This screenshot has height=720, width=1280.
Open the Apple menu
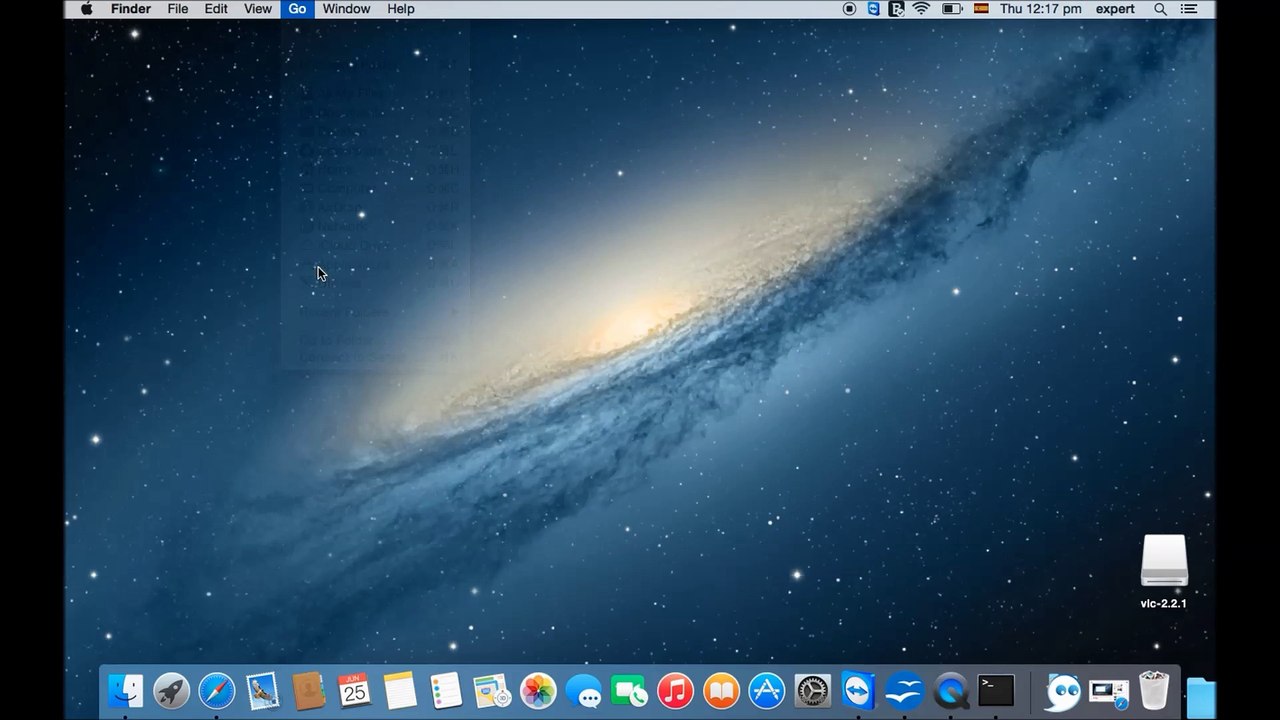tap(86, 9)
